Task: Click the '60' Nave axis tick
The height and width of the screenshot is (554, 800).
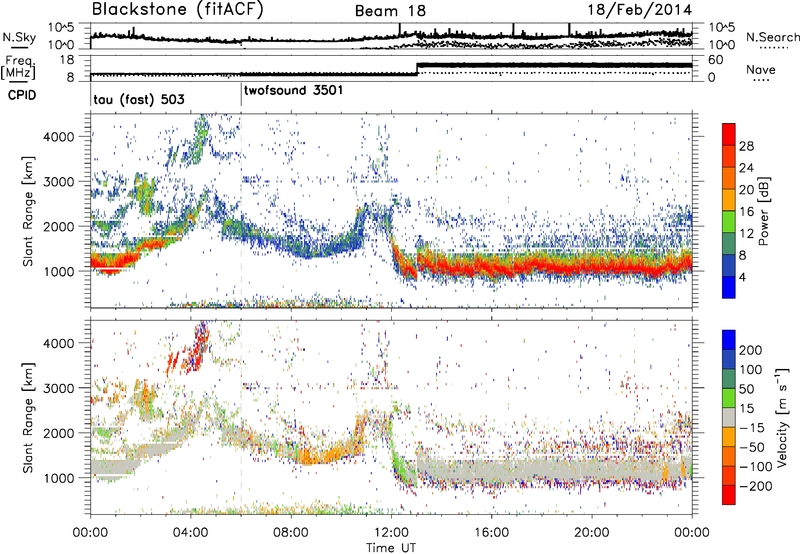Action: coord(716,60)
